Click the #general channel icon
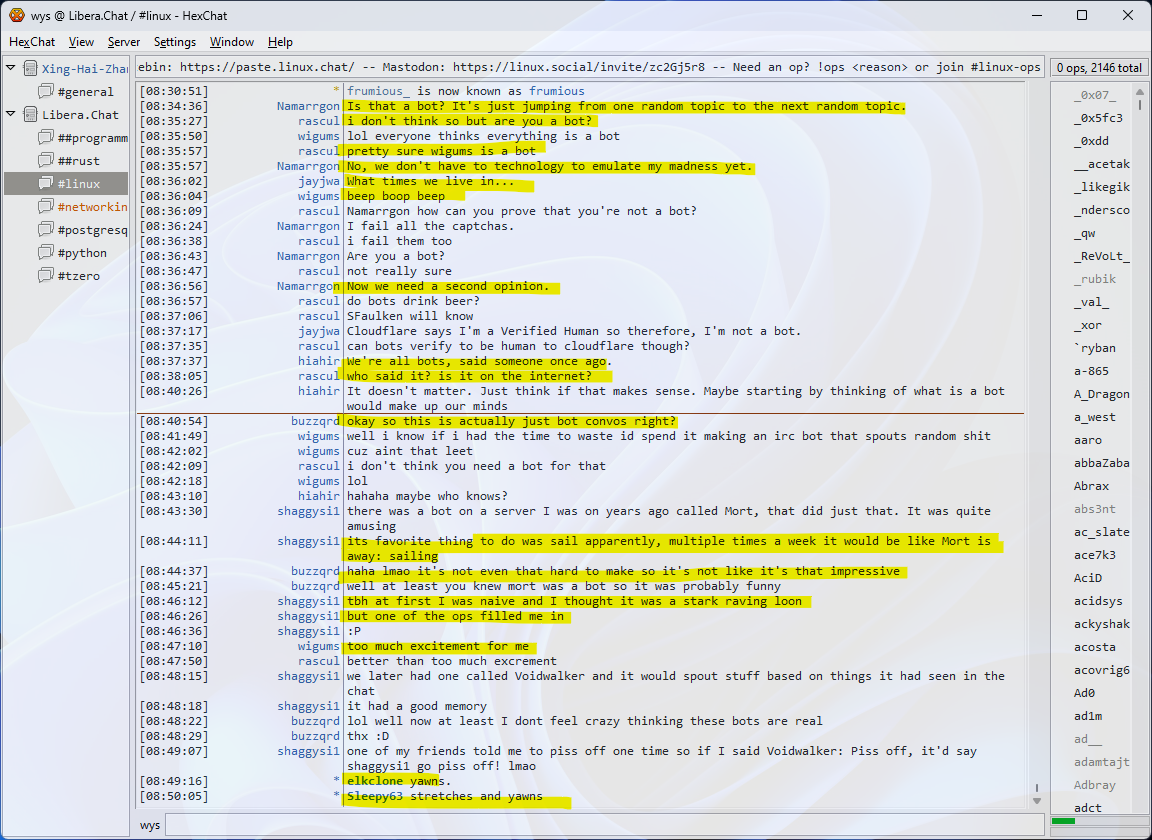 (46, 92)
